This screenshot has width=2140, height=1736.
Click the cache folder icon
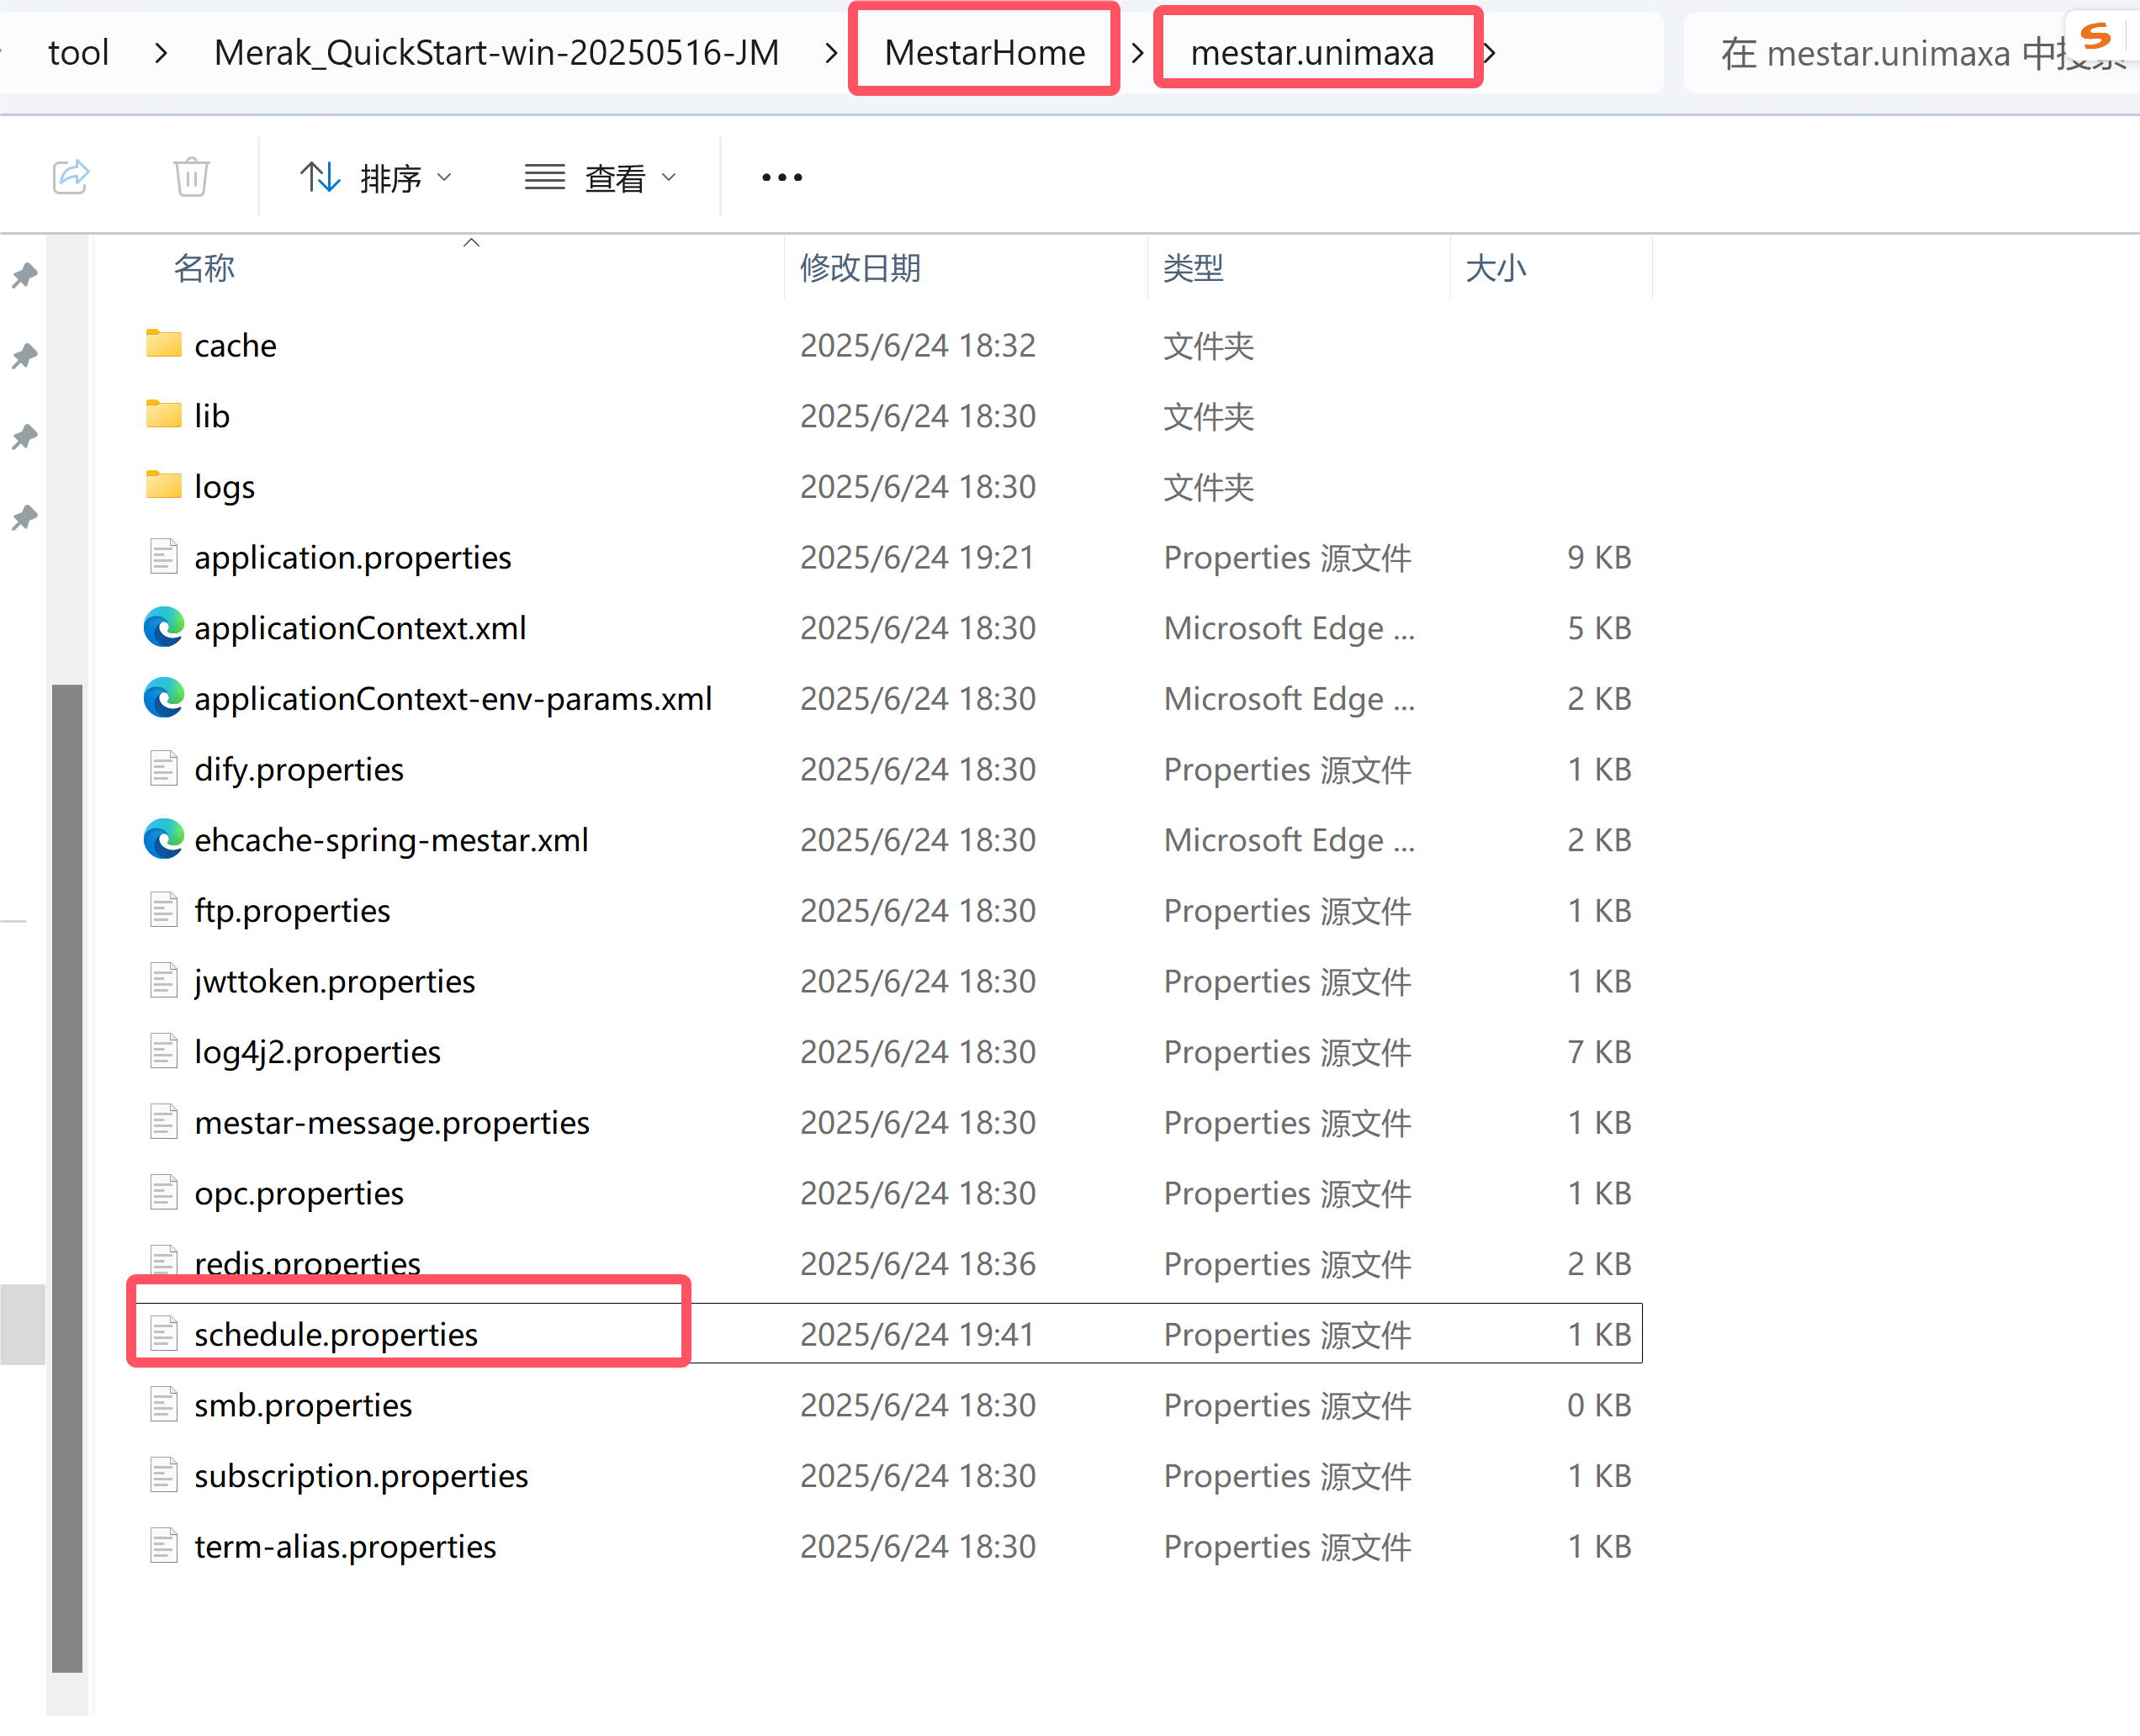(x=163, y=345)
